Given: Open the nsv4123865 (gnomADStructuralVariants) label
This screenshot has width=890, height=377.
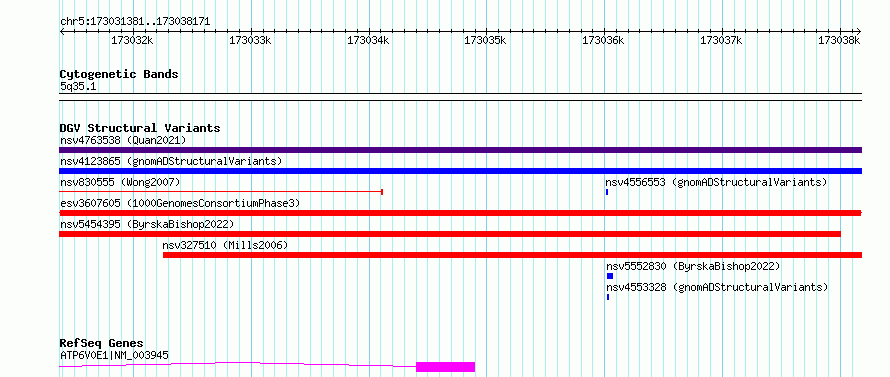Looking at the screenshot, I should [171, 161].
